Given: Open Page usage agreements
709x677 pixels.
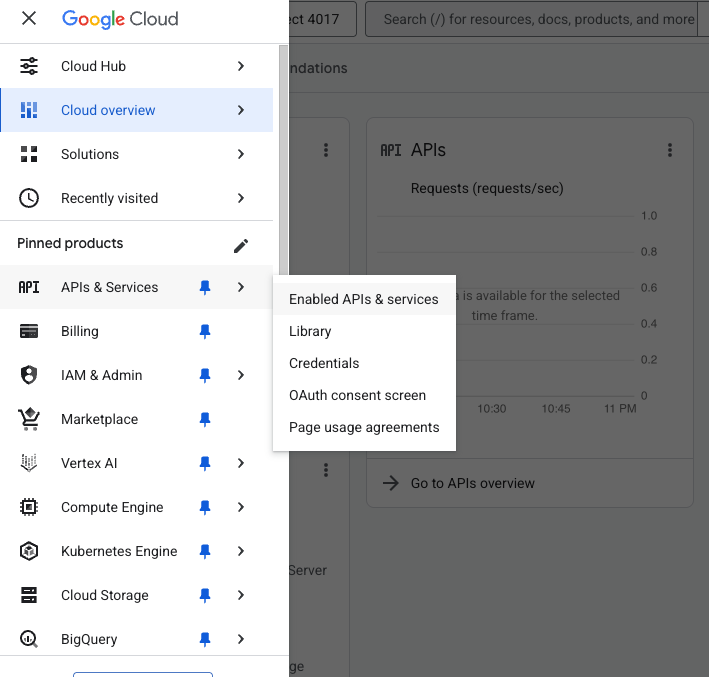Looking at the screenshot, I should pos(364,427).
